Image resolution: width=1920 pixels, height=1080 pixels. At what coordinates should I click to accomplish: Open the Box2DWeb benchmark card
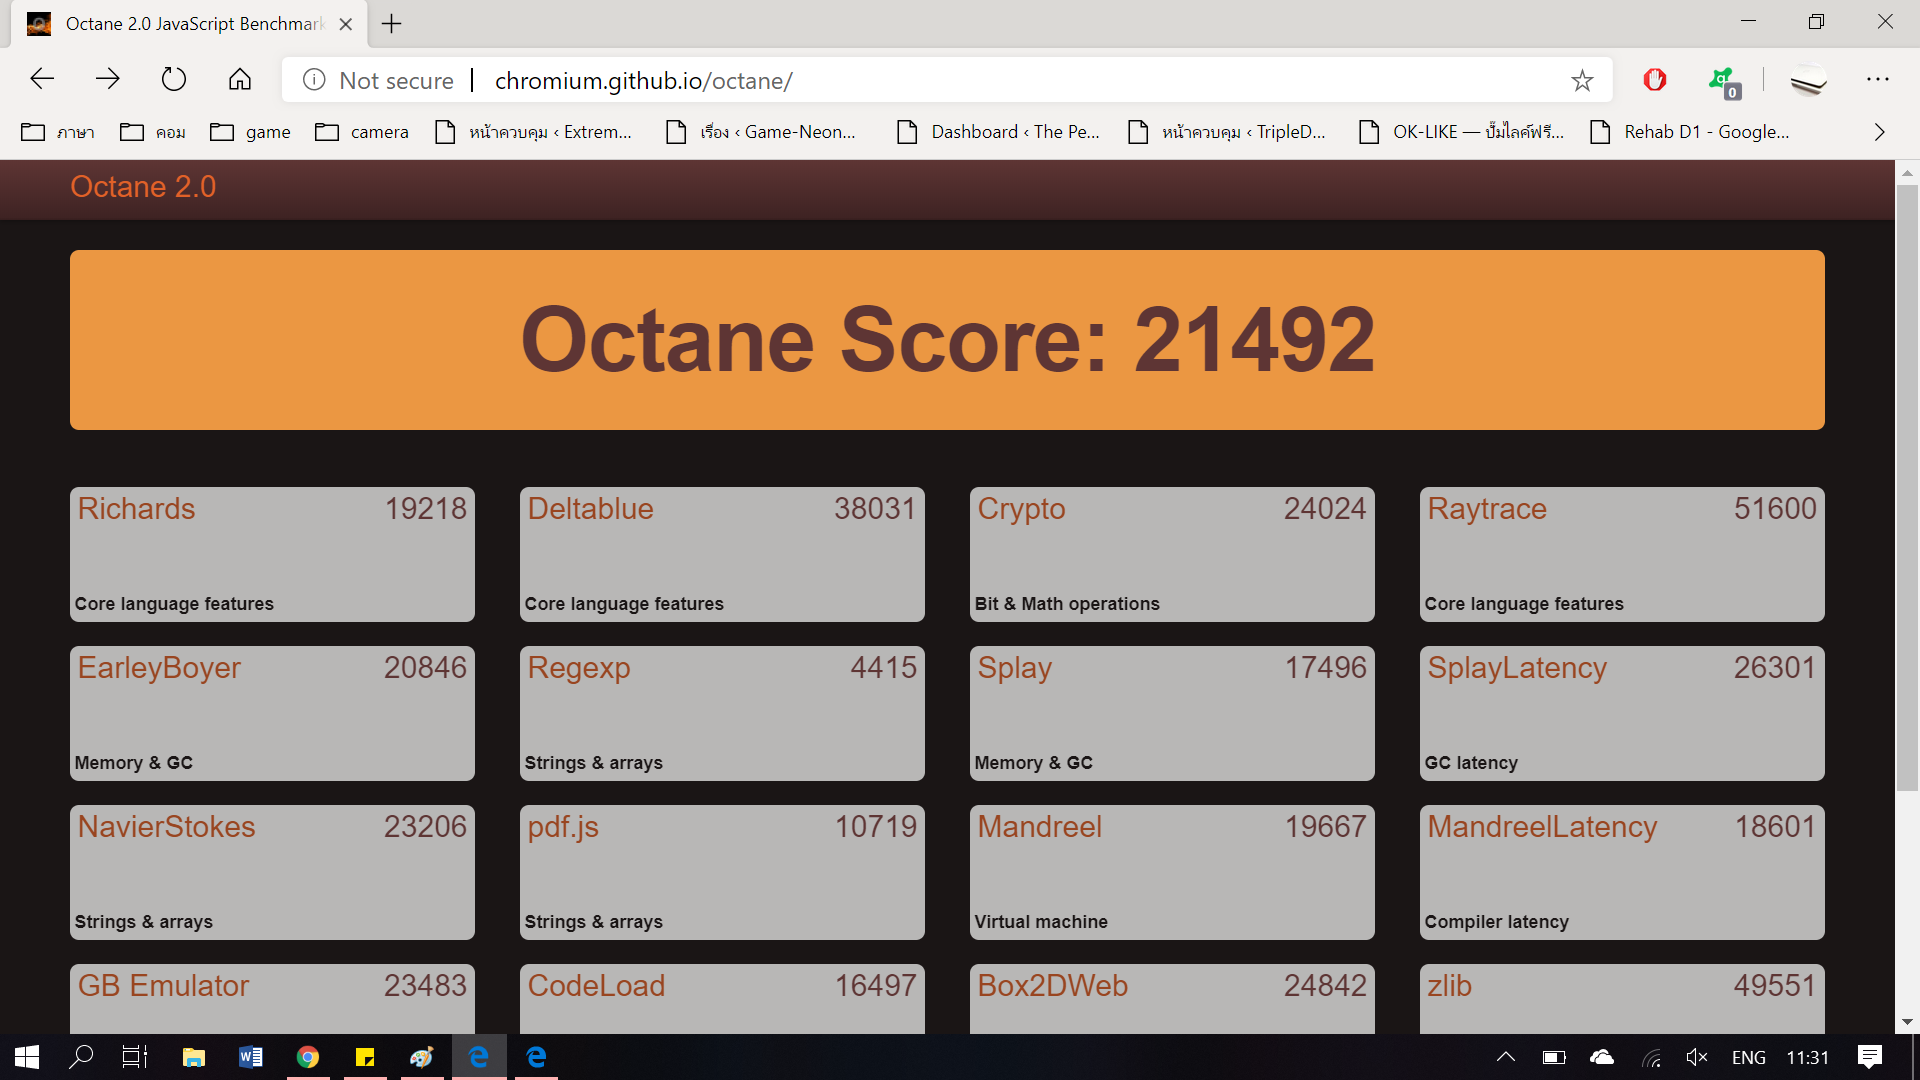coord(1172,998)
